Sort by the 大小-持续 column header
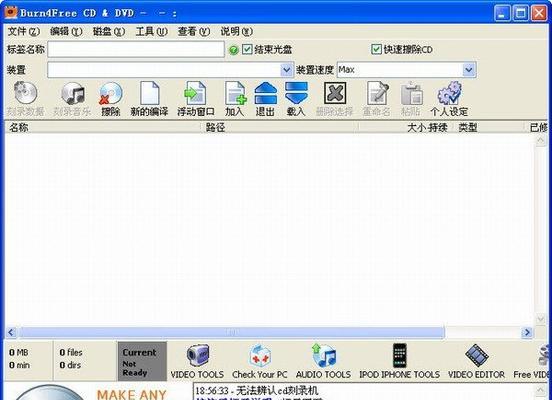 [x=406, y=127]
